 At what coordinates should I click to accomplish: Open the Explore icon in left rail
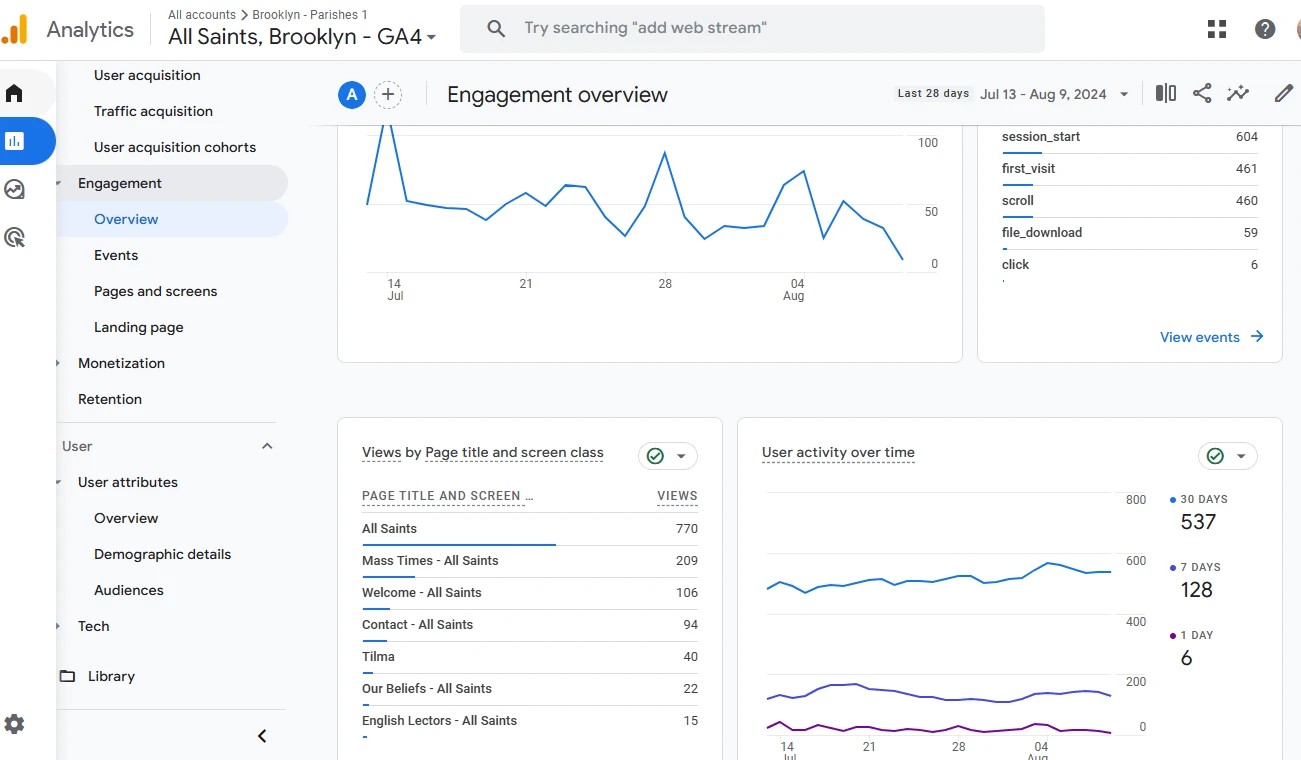(14, 189)
